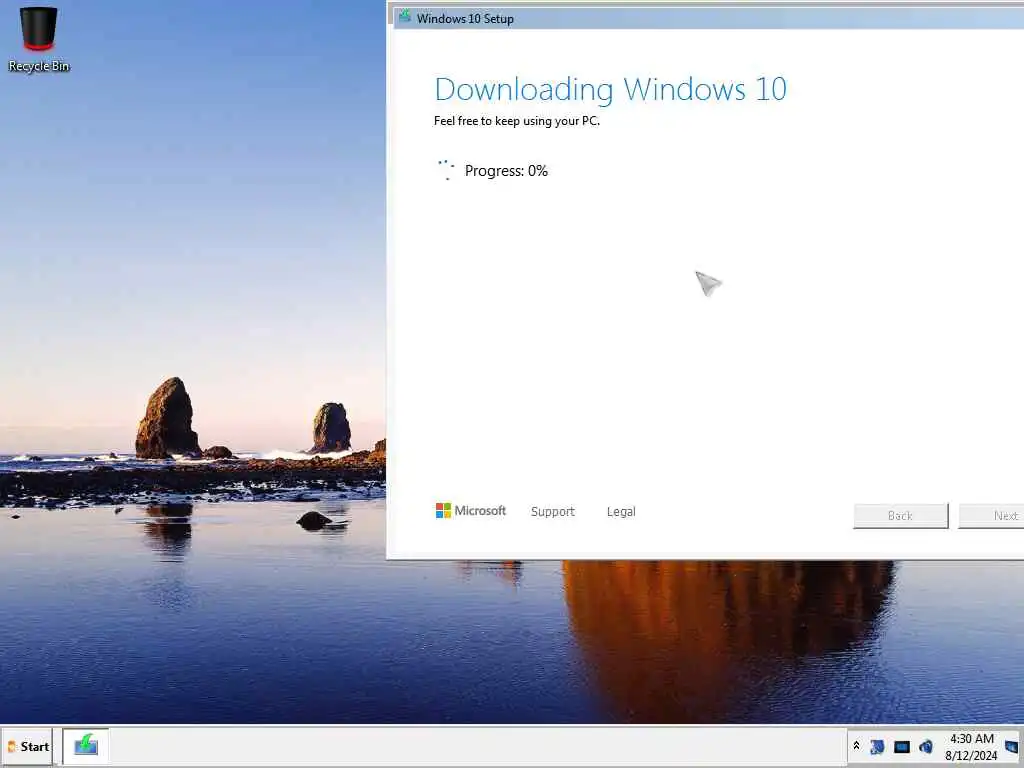Open the Legal link
Image resolution: width=1024 pixels, height=768 pixels.
[620, 511]
